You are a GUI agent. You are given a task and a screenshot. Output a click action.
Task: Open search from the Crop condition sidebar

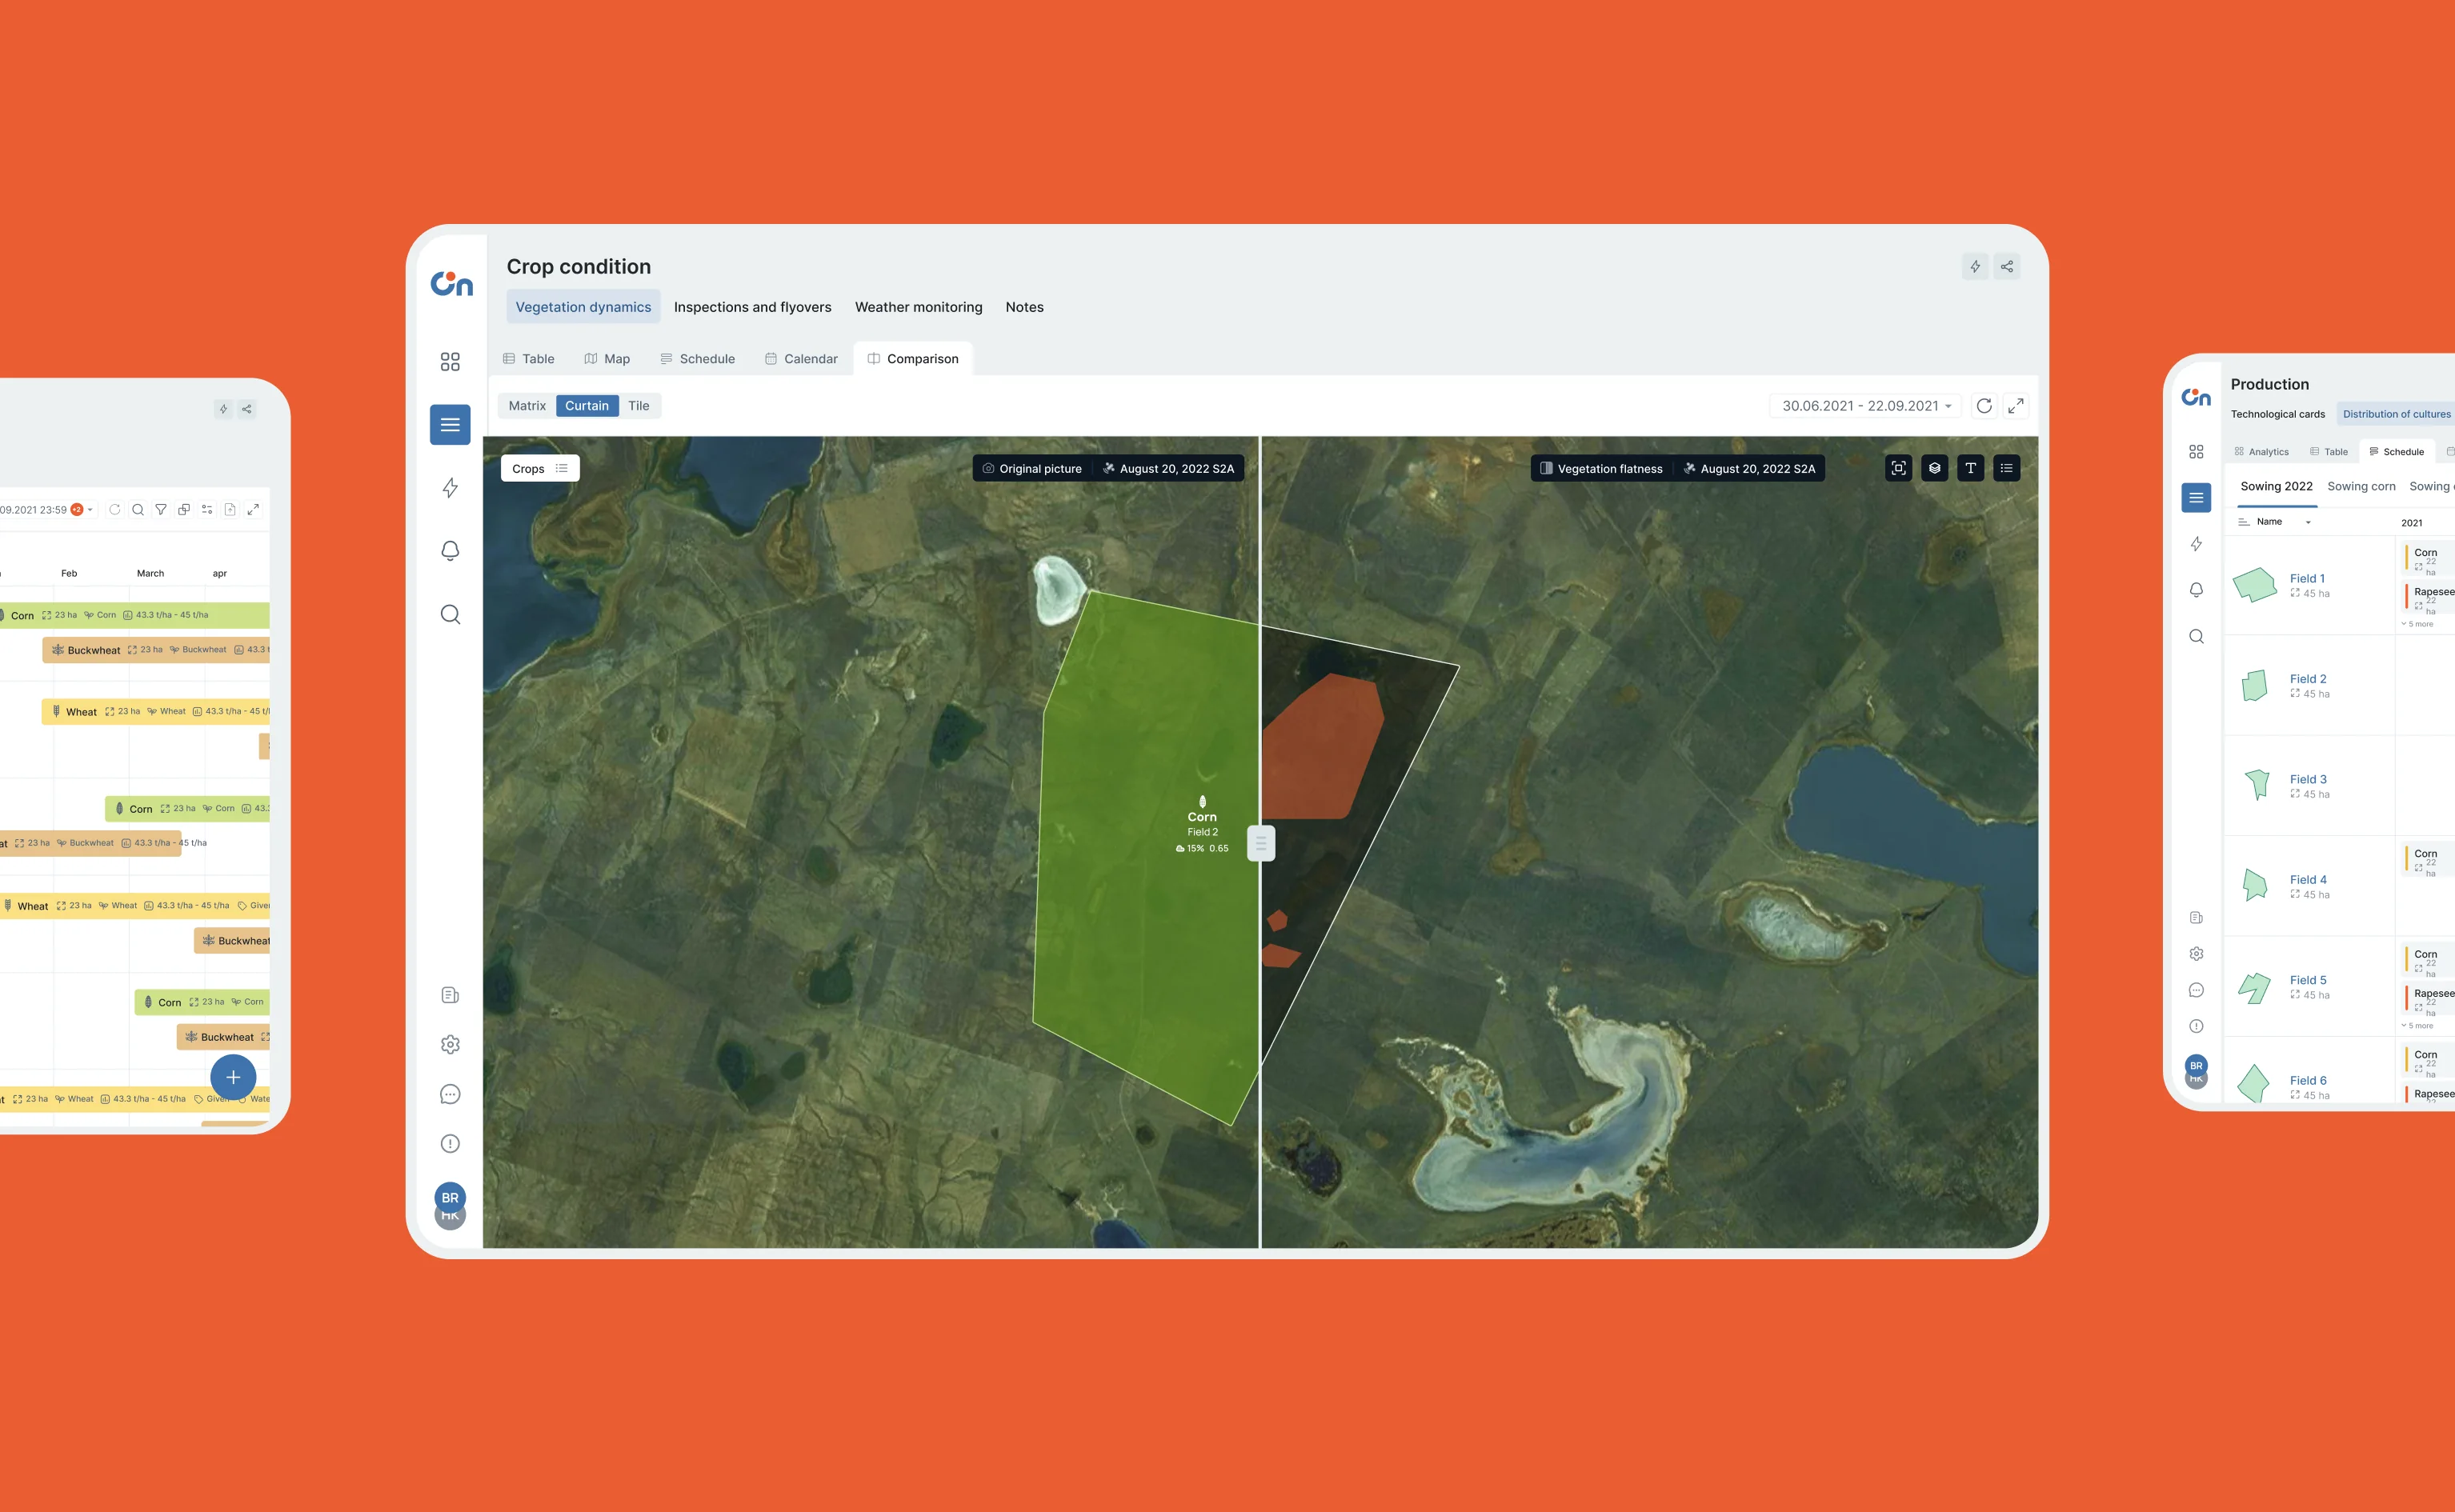point(450,614)
